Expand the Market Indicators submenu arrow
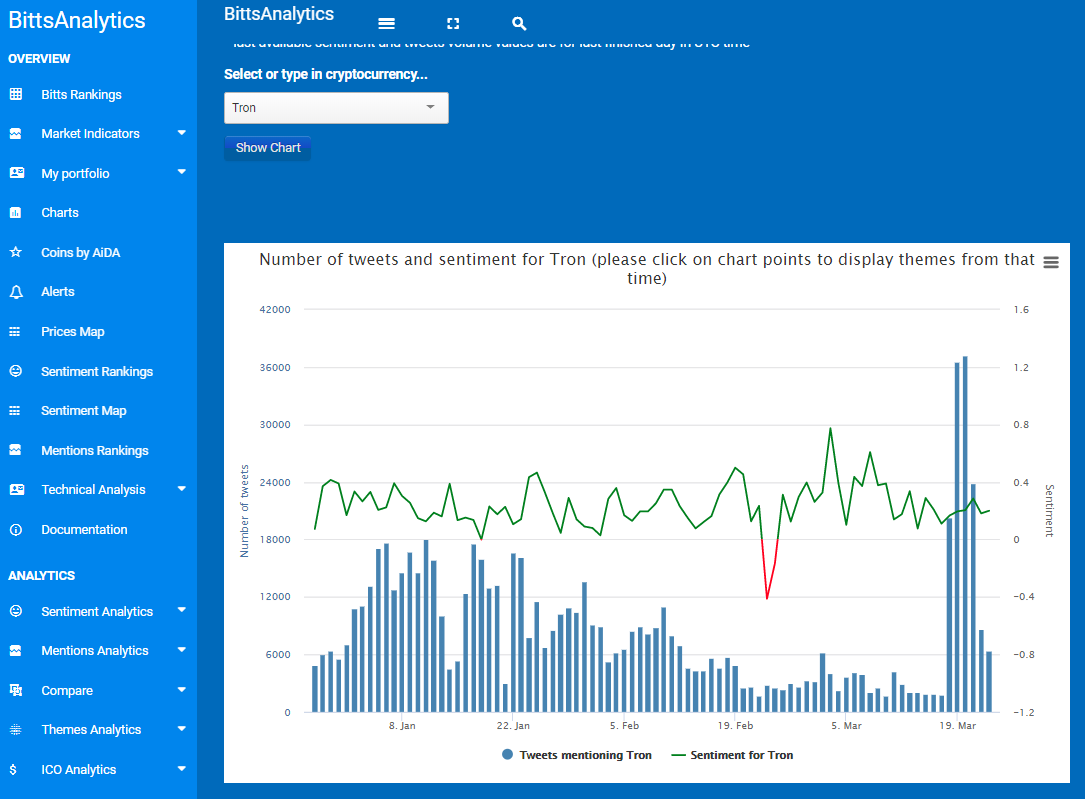 (x=182, y=132)
